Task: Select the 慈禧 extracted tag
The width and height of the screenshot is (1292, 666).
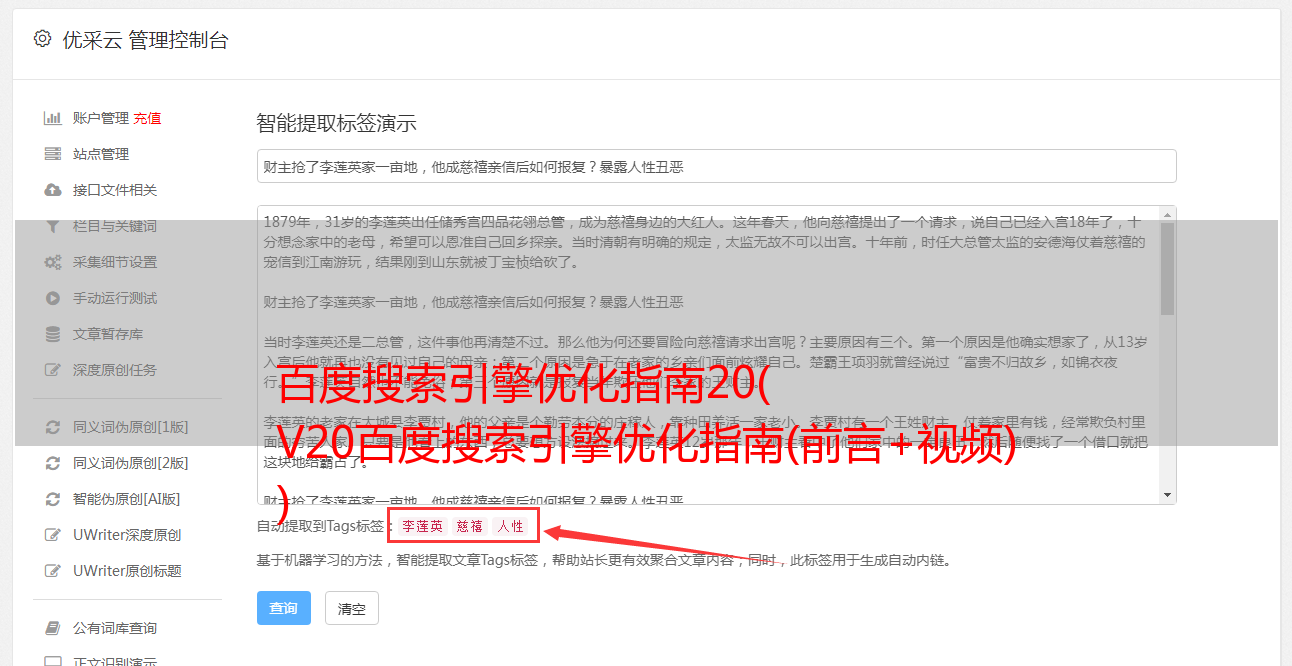Action: click(470, 526)
